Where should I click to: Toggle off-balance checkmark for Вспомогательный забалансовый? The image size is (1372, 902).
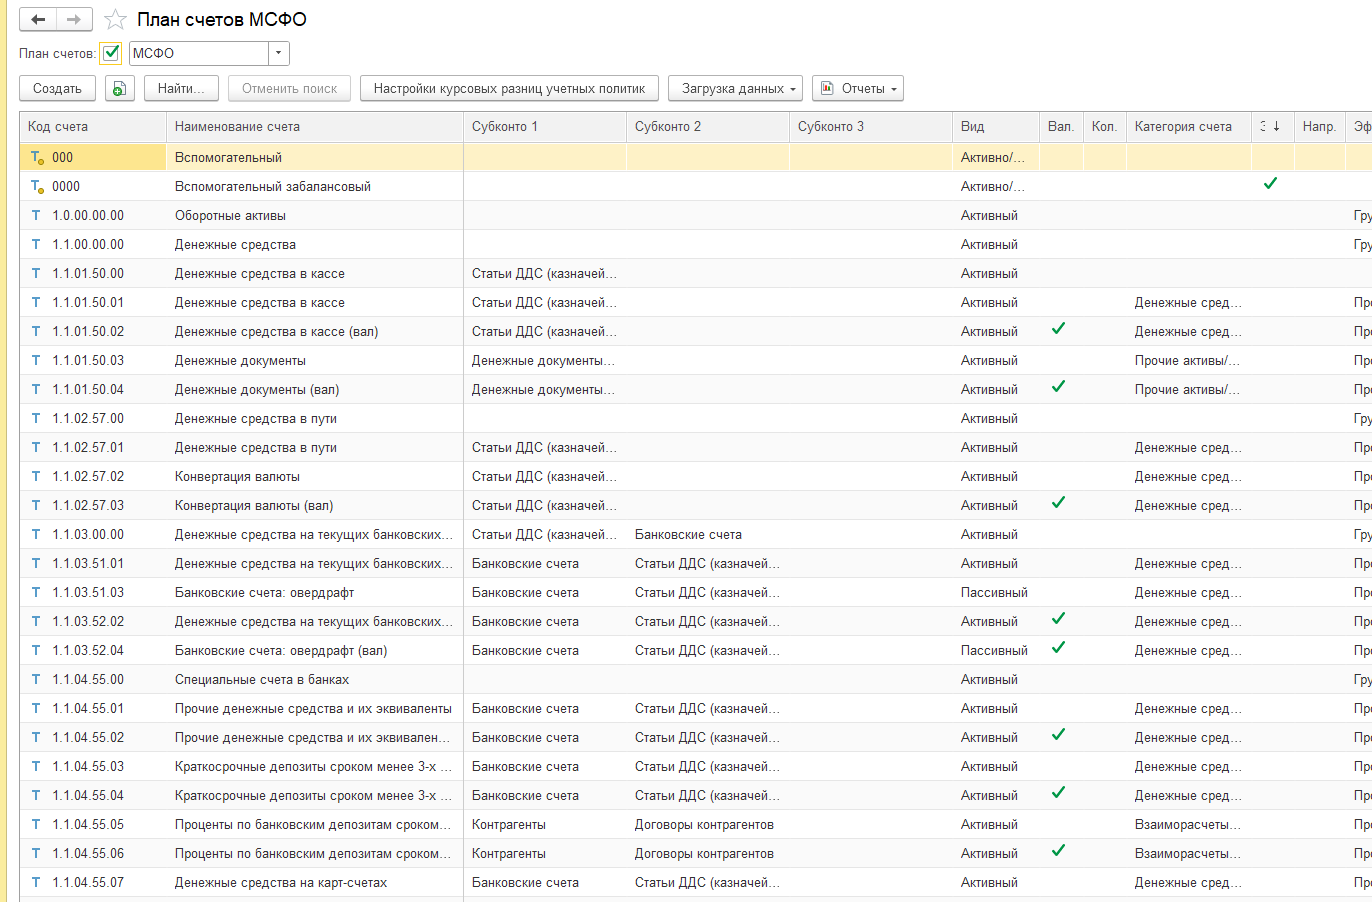point(1270,184)
